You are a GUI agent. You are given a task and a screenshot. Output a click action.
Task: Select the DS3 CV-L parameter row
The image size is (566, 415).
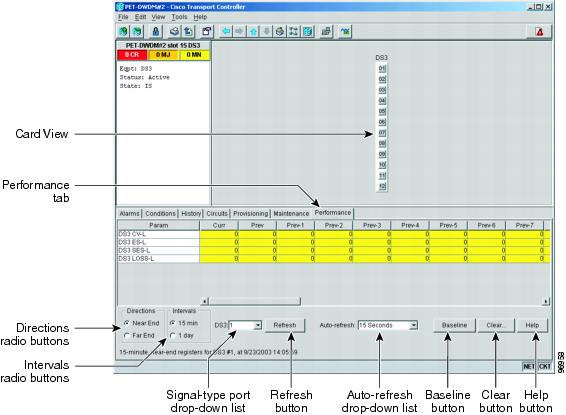(x=334, y=234)
